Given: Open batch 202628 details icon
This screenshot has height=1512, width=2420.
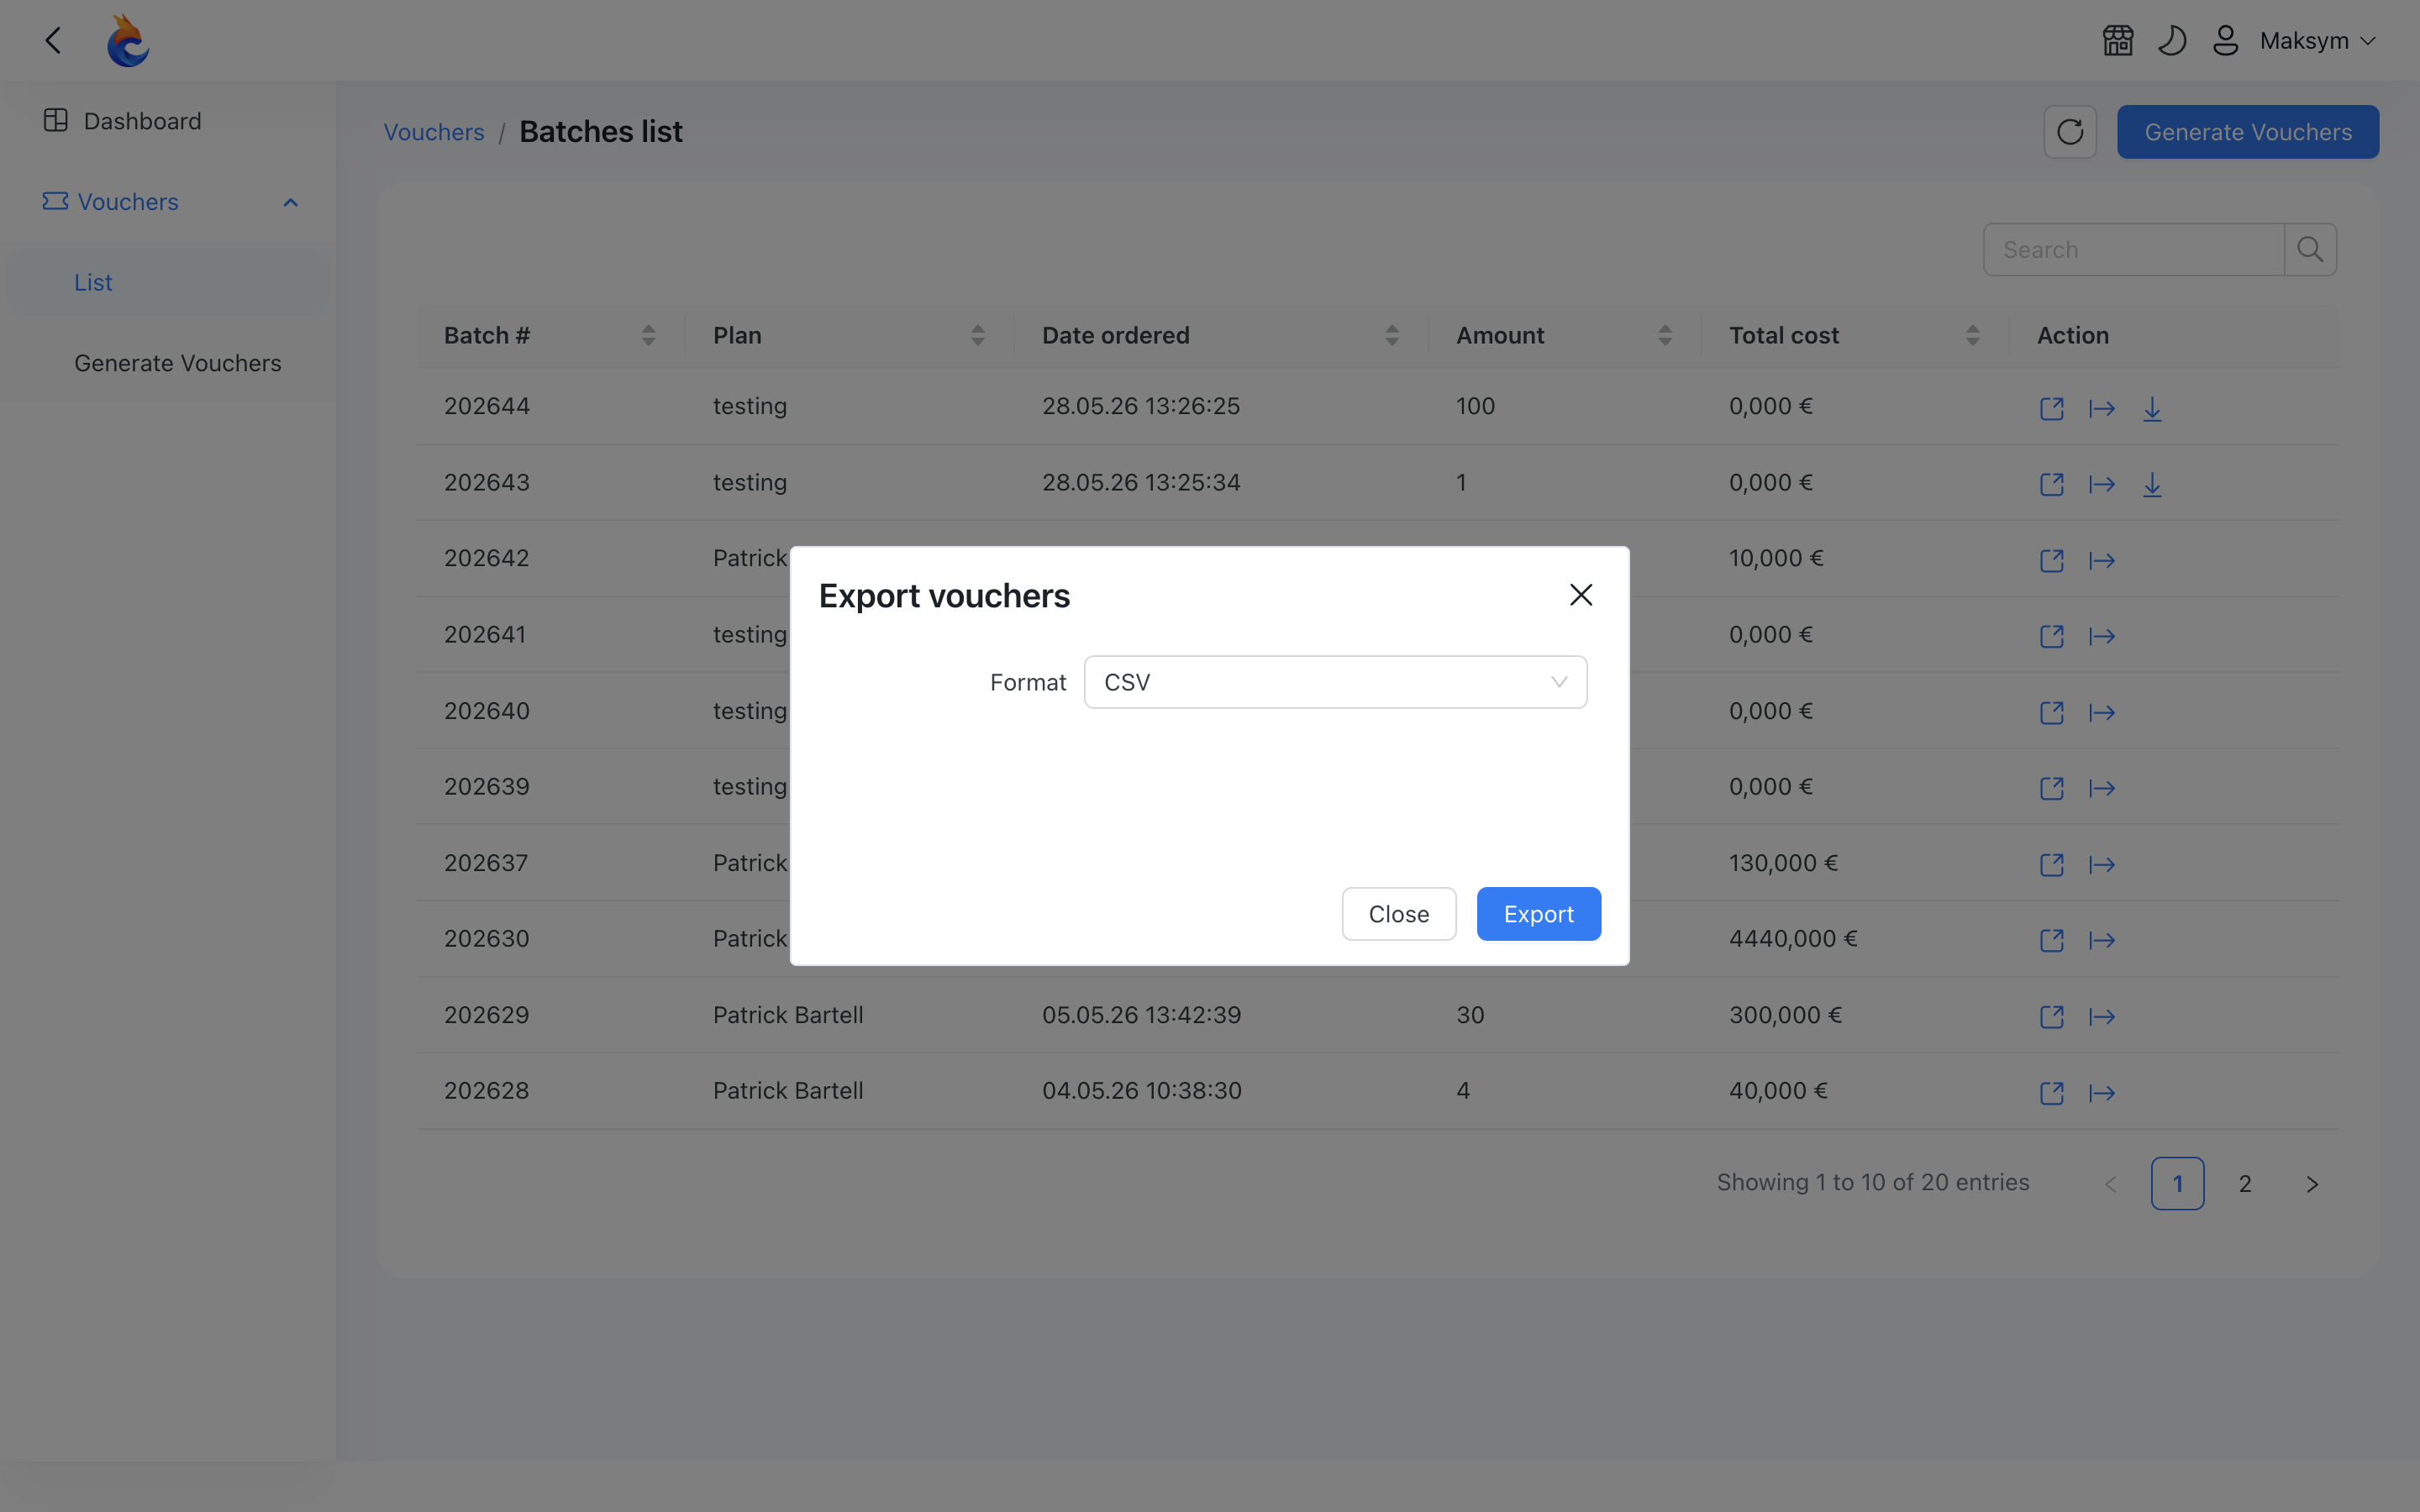Looking at the screenshot, I should 2052,1093.
